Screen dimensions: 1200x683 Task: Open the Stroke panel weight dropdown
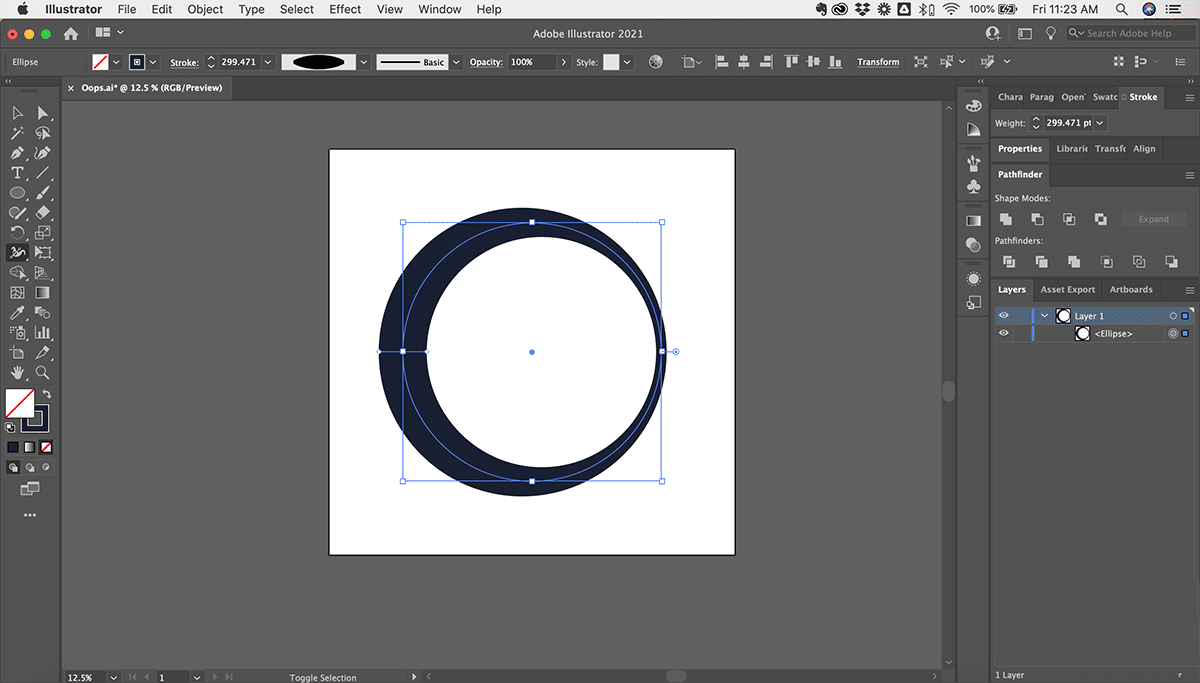pyautogui.click(x=1100, y=123)
